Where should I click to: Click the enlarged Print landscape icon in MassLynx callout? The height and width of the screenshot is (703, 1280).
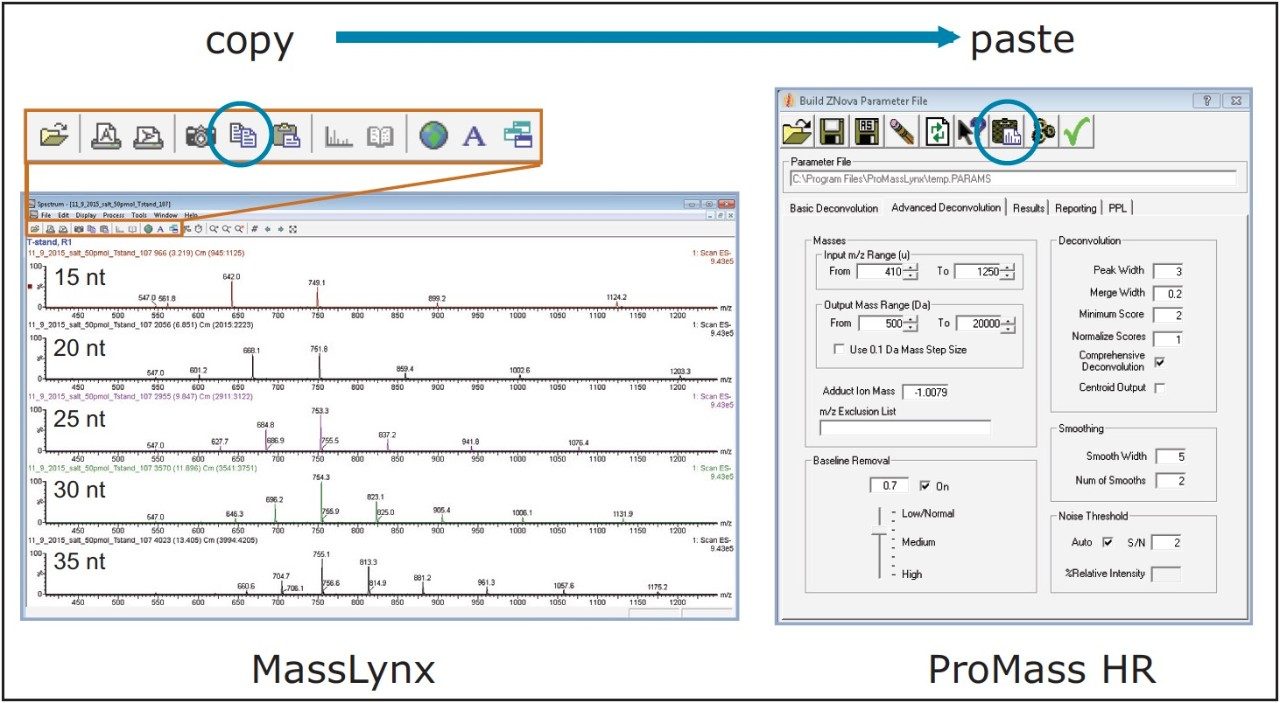tap(149, 136)
